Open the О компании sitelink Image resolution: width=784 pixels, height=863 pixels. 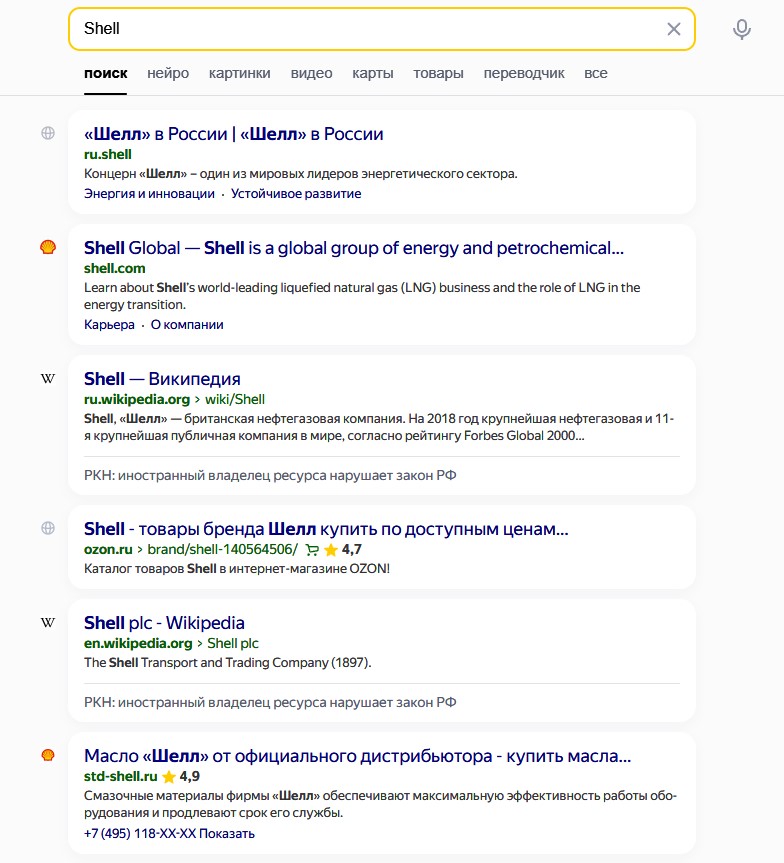click(x=187, y=325)
